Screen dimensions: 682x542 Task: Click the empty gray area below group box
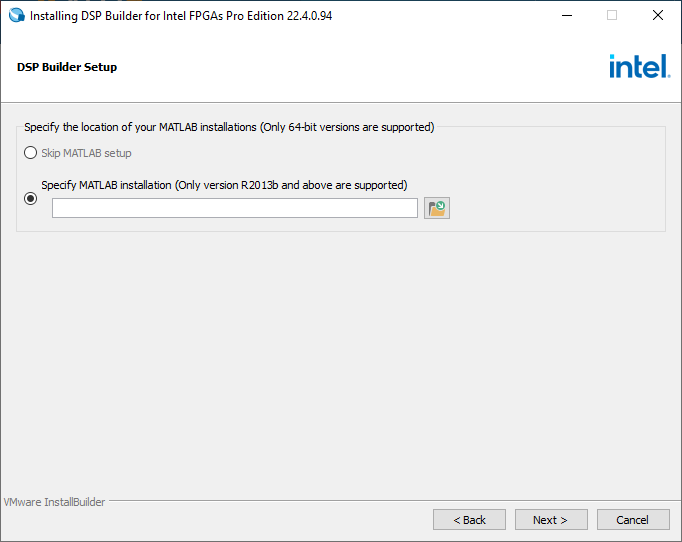340,360
